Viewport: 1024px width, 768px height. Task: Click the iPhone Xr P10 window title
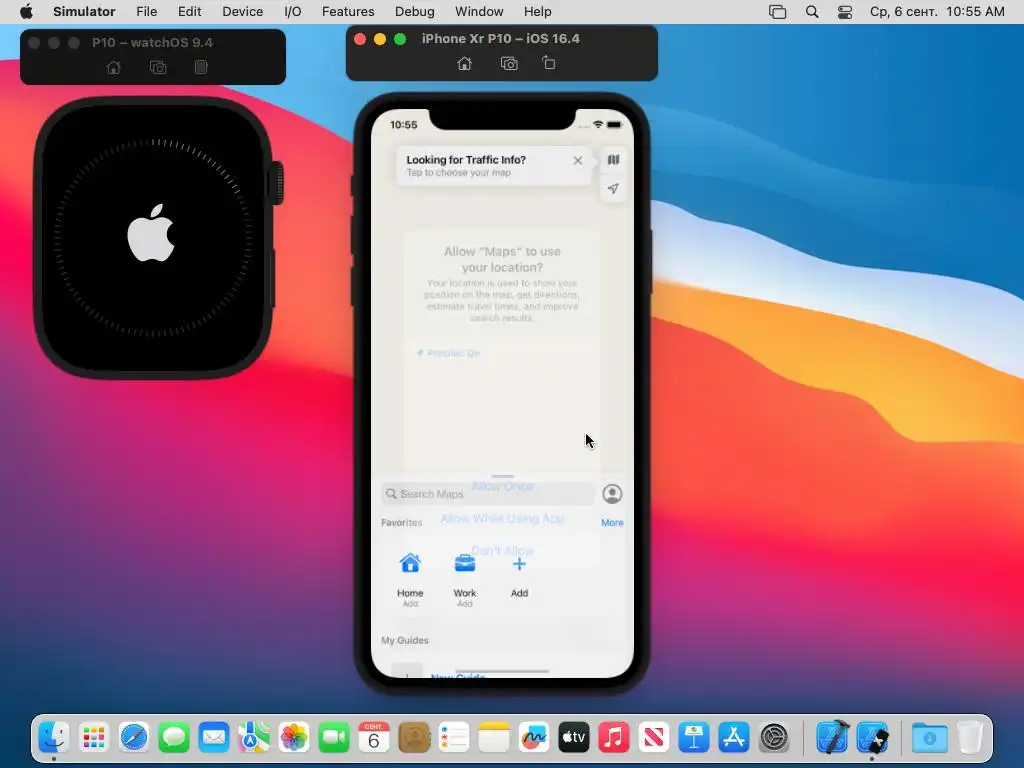point(500,39)
